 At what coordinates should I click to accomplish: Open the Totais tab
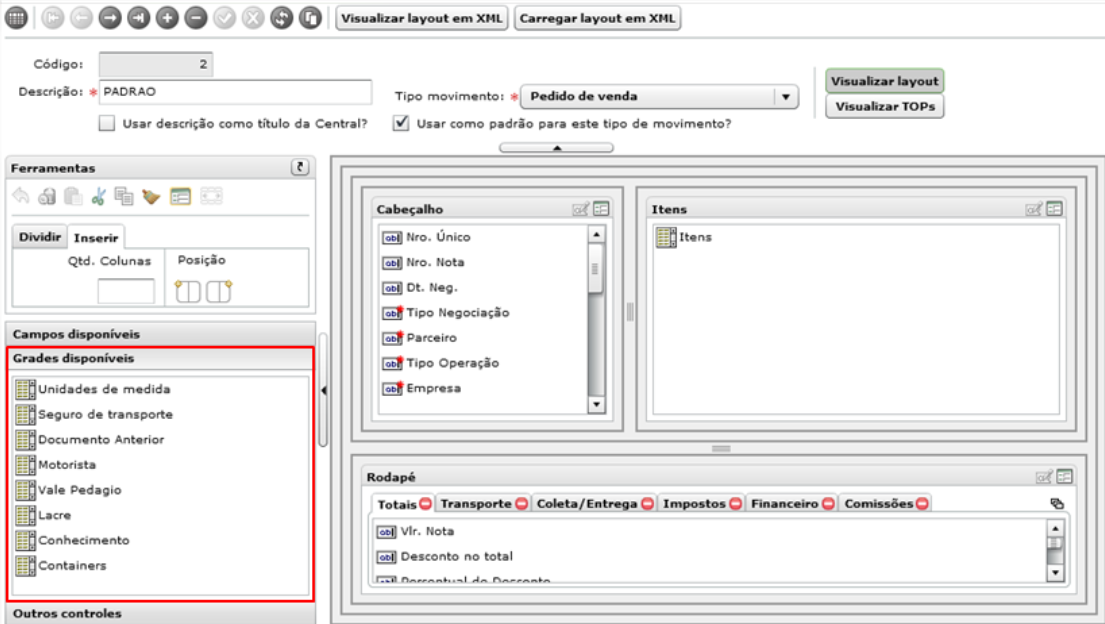397,504
